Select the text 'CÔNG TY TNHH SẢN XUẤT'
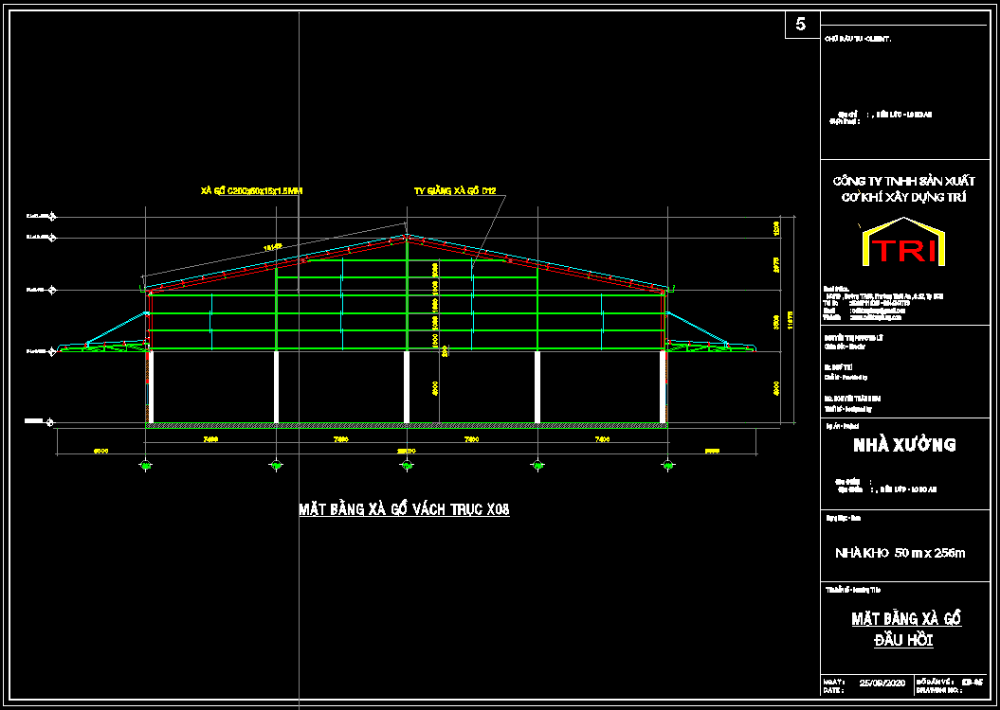Screen dimensions: 1000x710 pyautogui.click(x=904, y=182)
